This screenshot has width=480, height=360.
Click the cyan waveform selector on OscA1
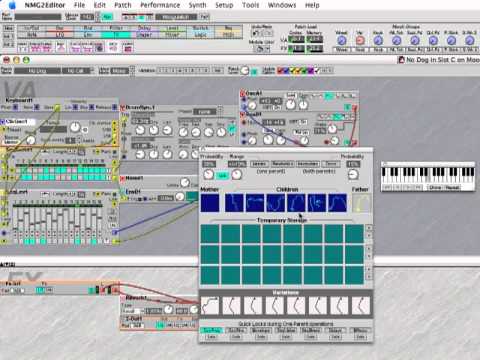329,96
